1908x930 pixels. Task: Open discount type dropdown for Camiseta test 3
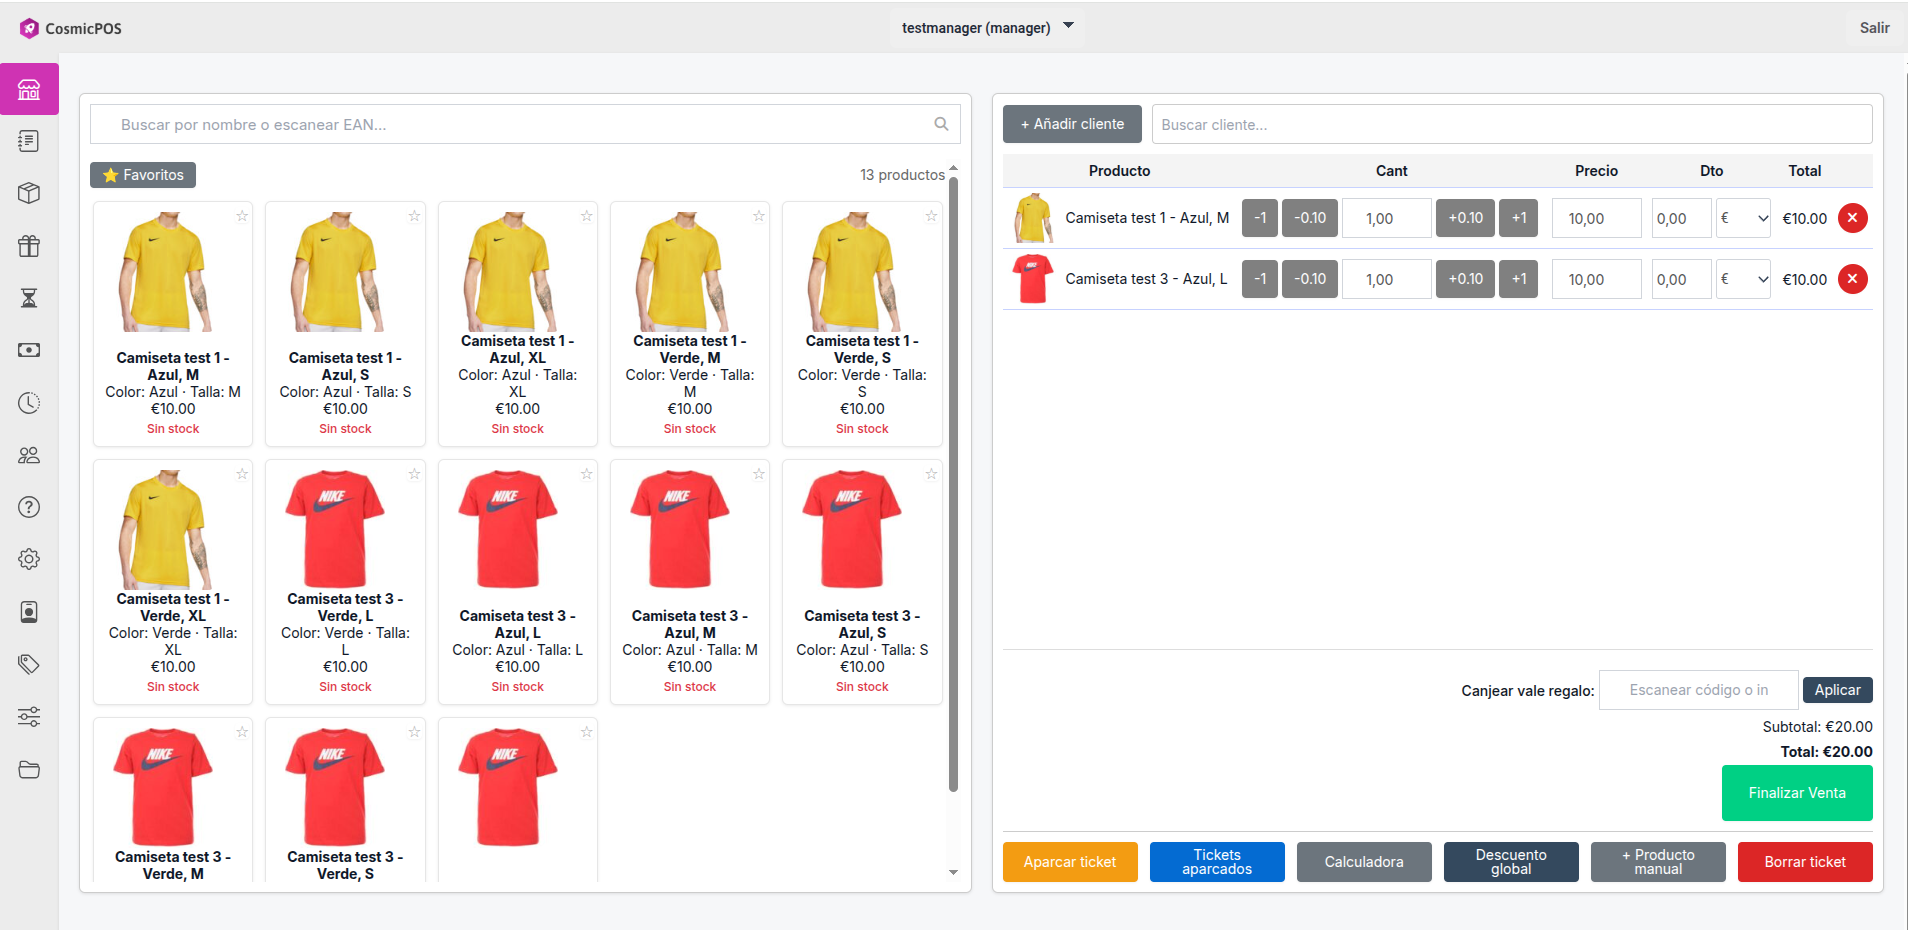click(x=1744, y=279)
